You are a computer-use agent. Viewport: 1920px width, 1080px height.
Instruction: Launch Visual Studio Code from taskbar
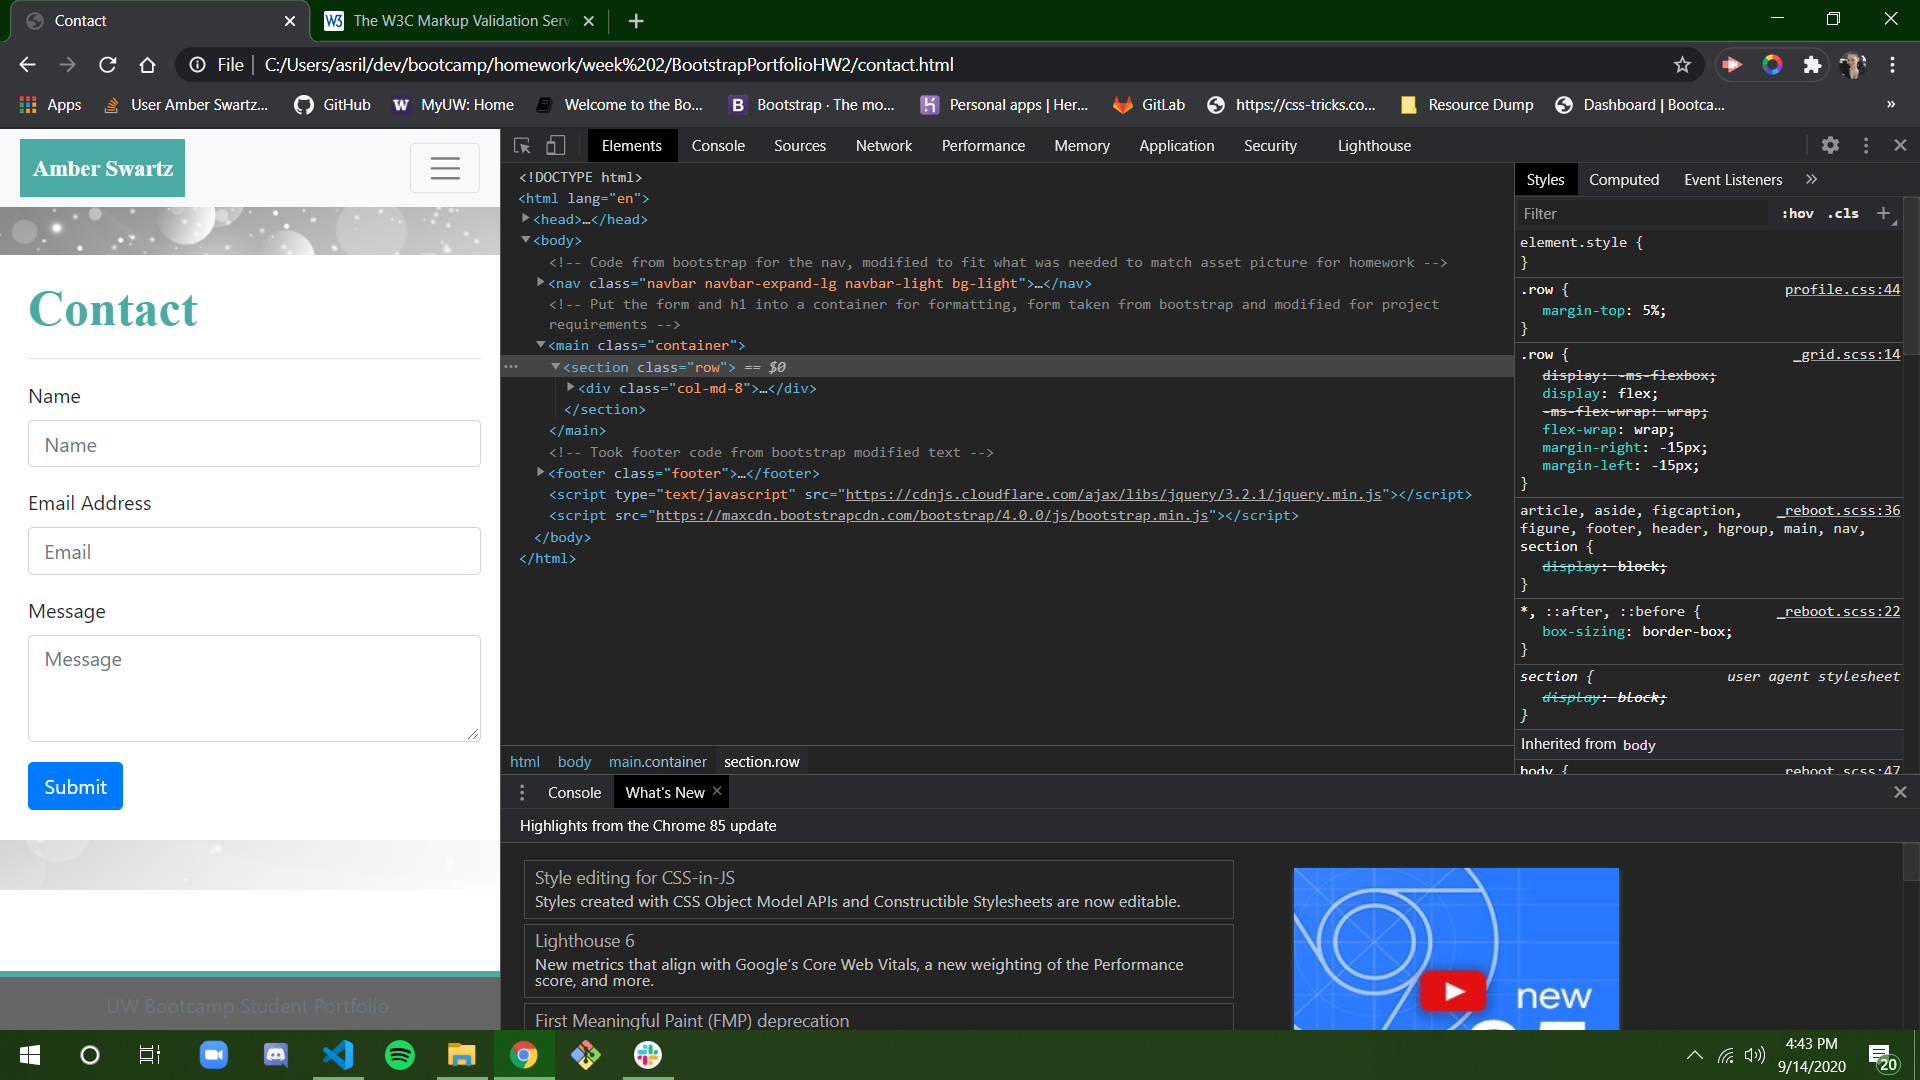point(338,1055)
